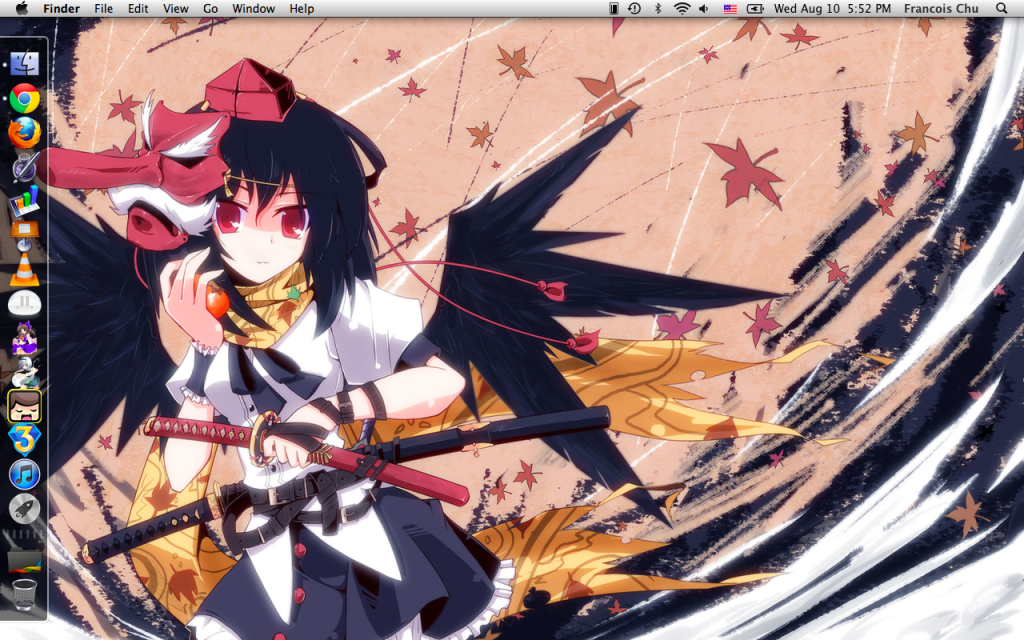
Task: Open the Finder application menu
Action: (61, 8)
